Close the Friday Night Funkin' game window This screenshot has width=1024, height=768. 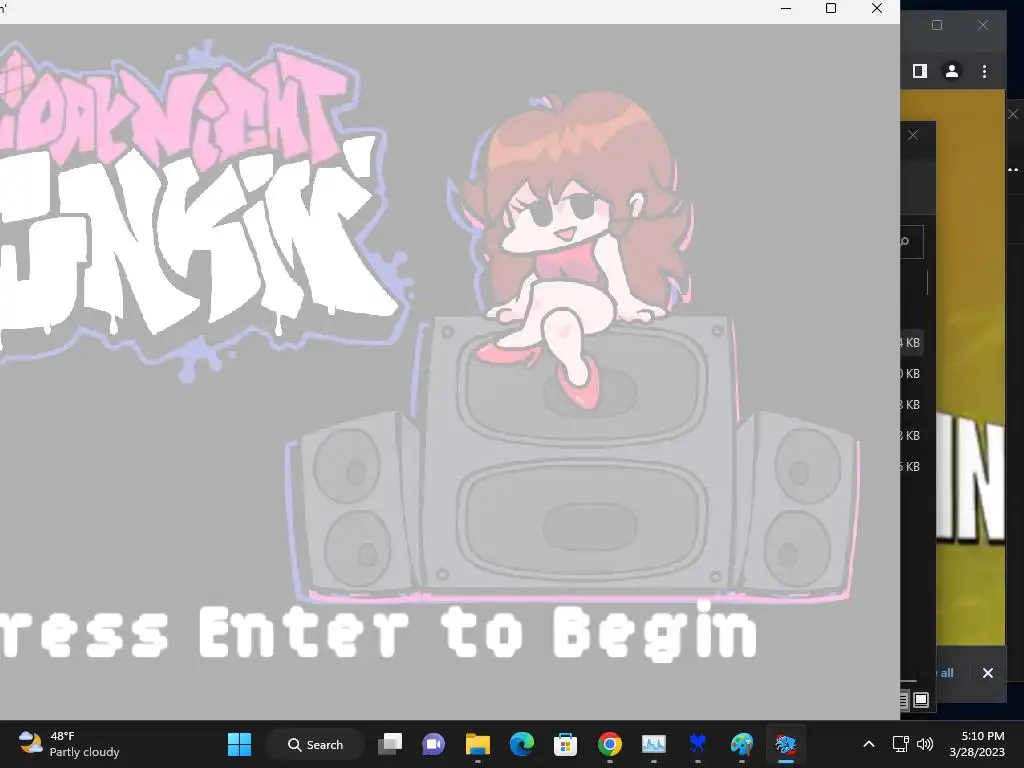tap(877, 8)
